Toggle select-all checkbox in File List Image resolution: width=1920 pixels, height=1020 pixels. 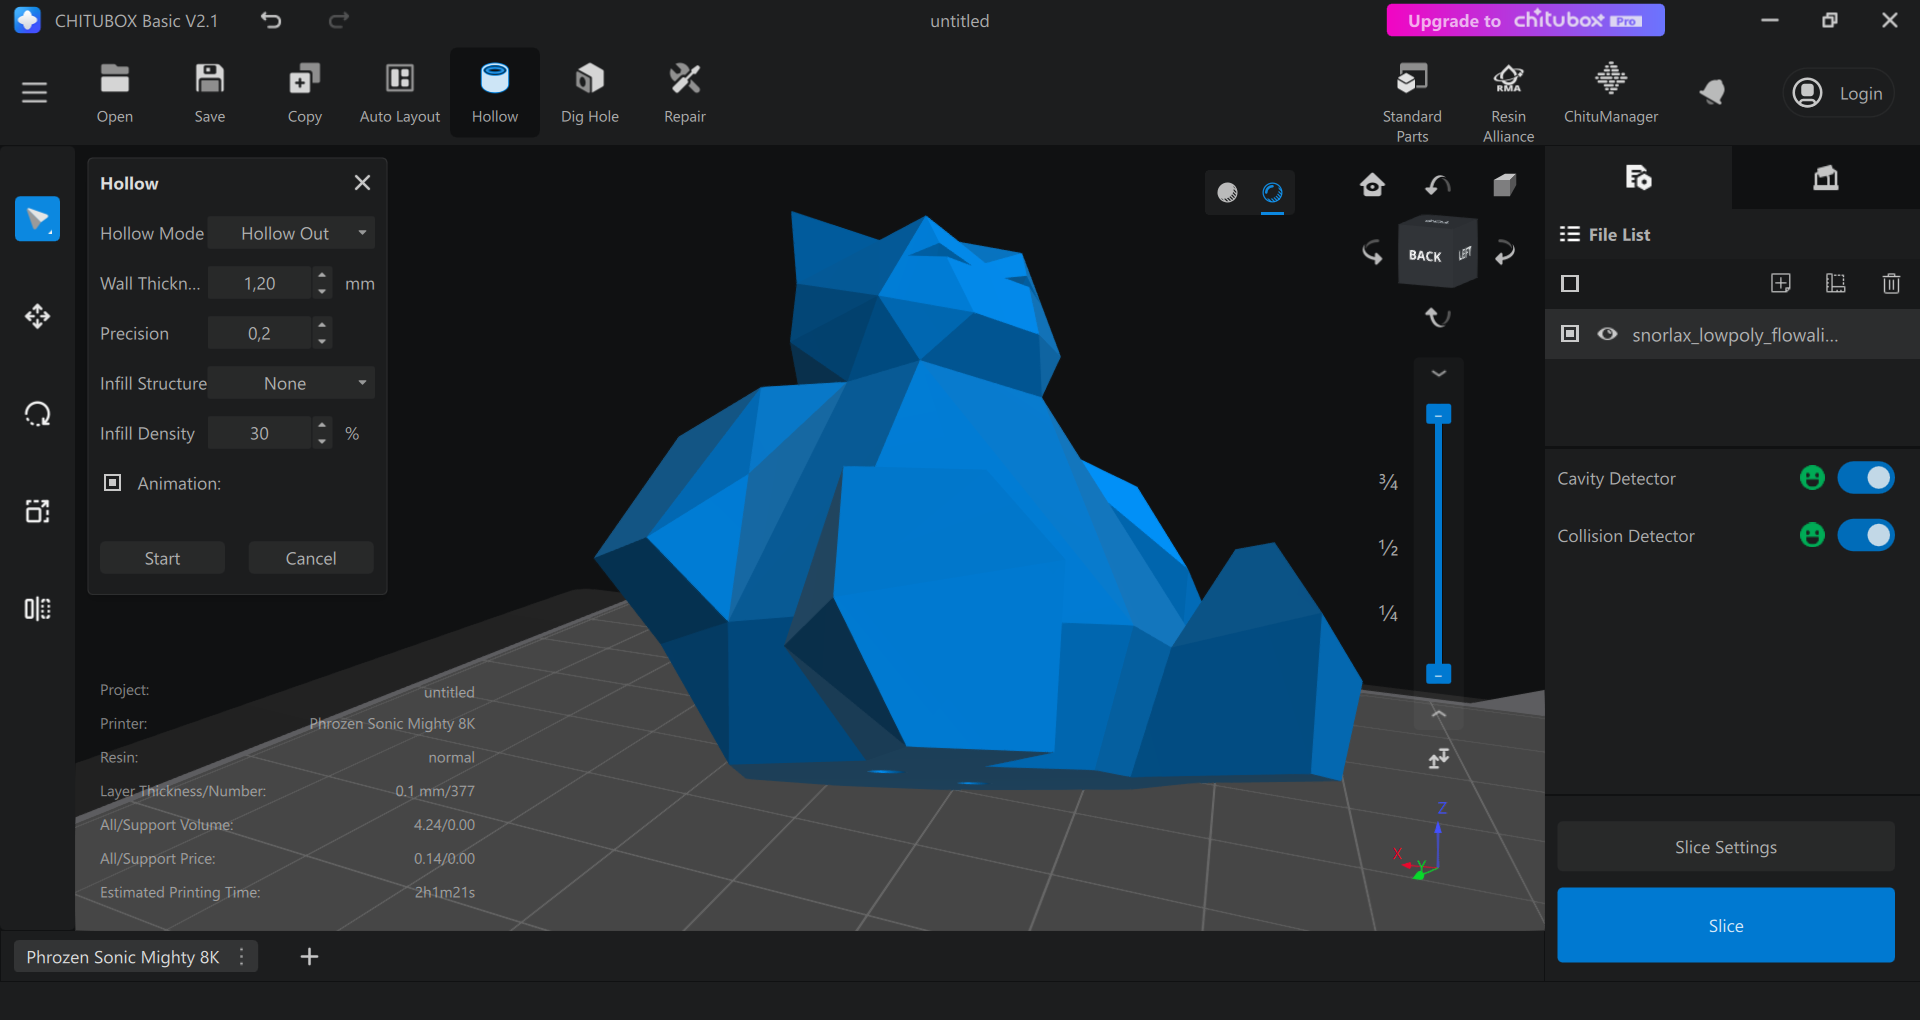1570,284
